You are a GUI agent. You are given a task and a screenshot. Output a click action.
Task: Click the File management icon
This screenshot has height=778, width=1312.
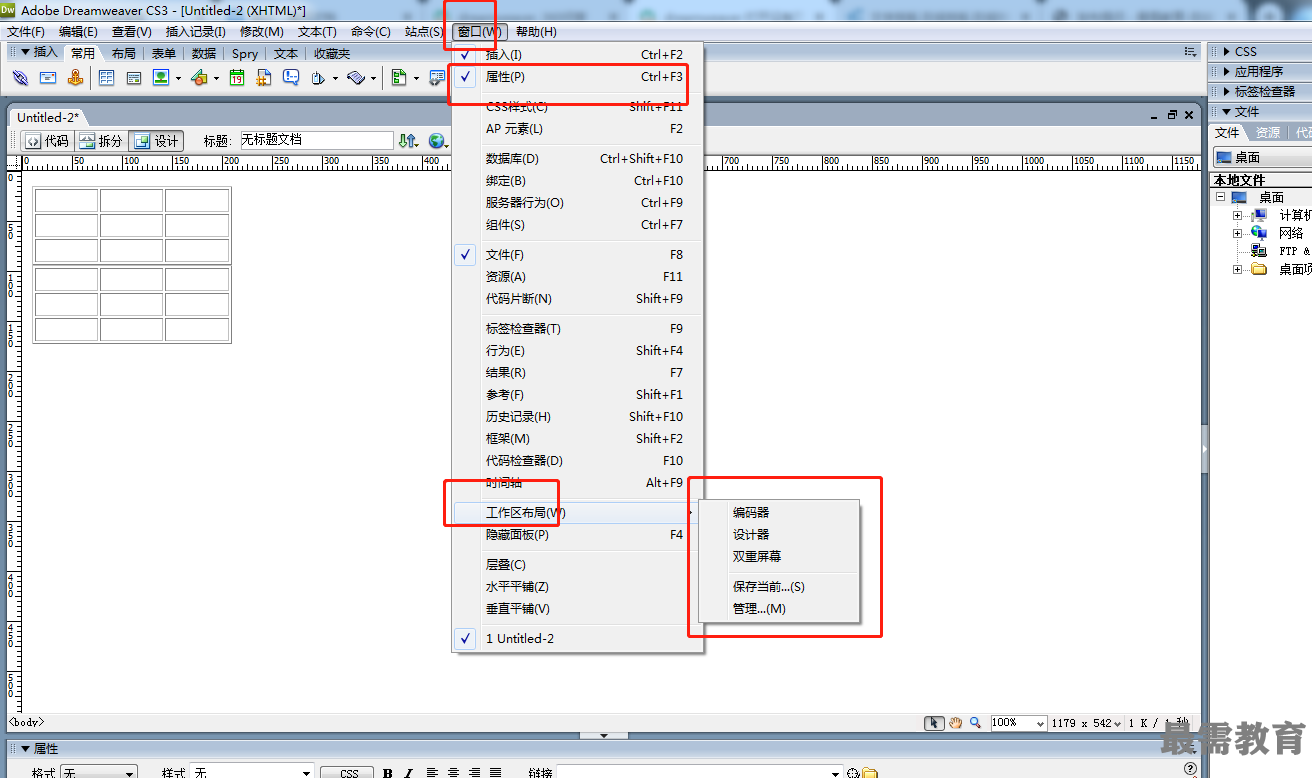coord(407,141)
